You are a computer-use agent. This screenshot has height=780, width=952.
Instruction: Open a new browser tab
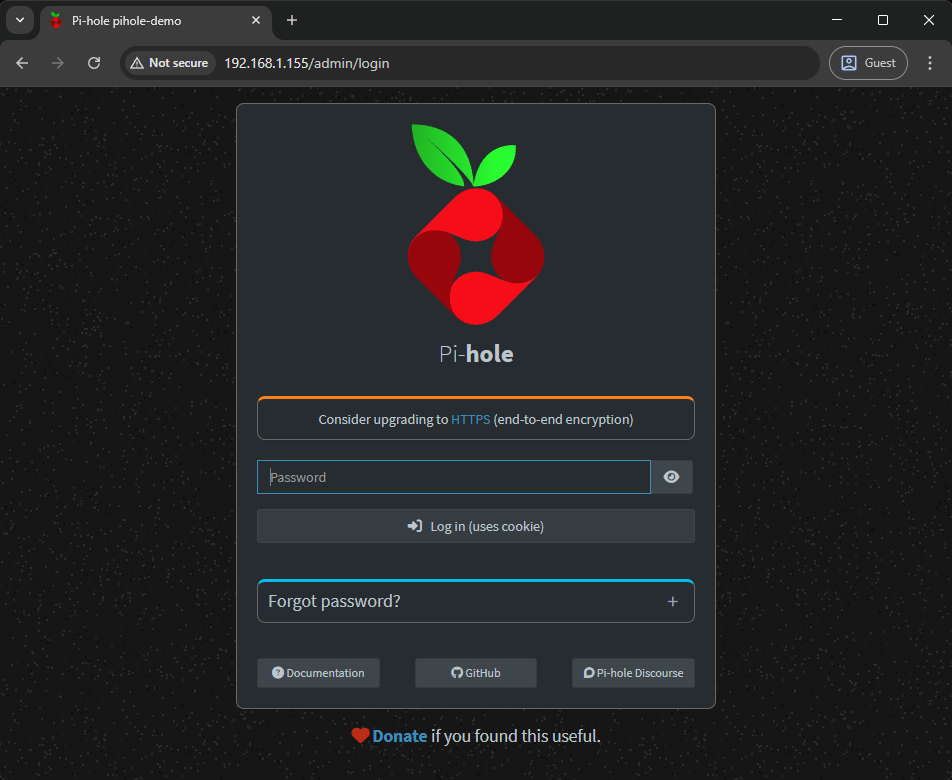pyautogui.click(x=292, y=20)
